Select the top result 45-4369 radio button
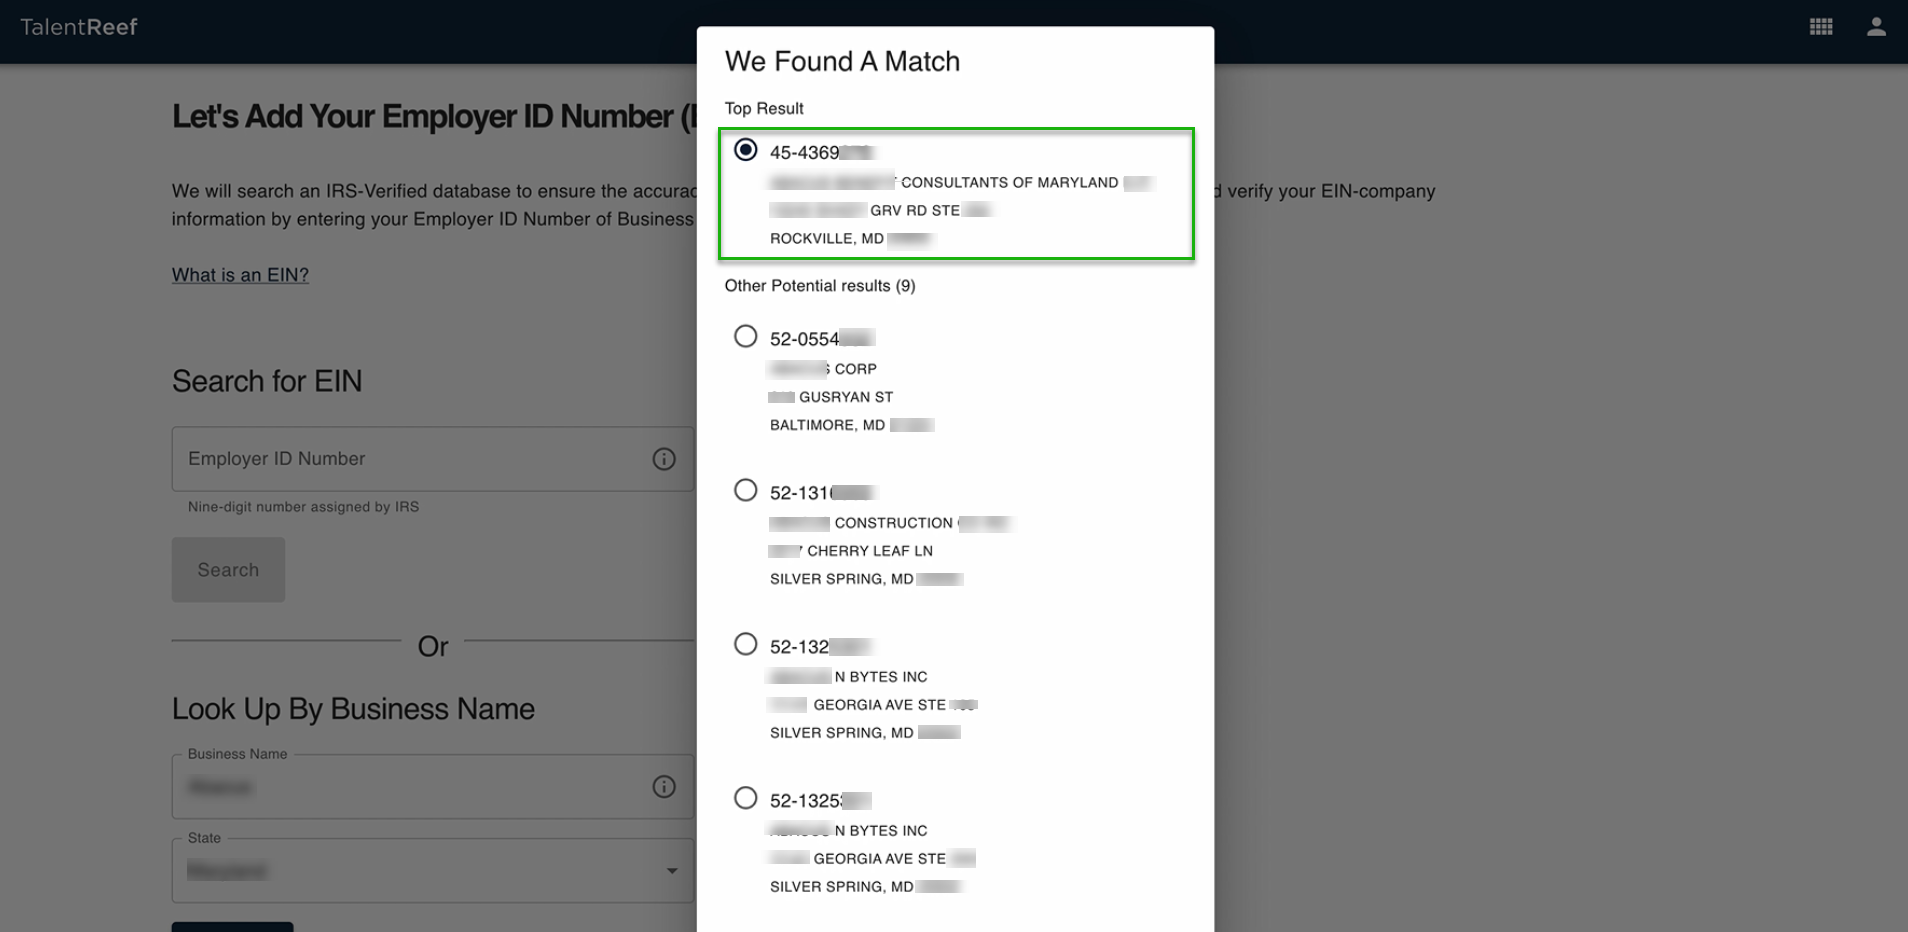Screen dimensions: 1908x932 pos(746,150)
